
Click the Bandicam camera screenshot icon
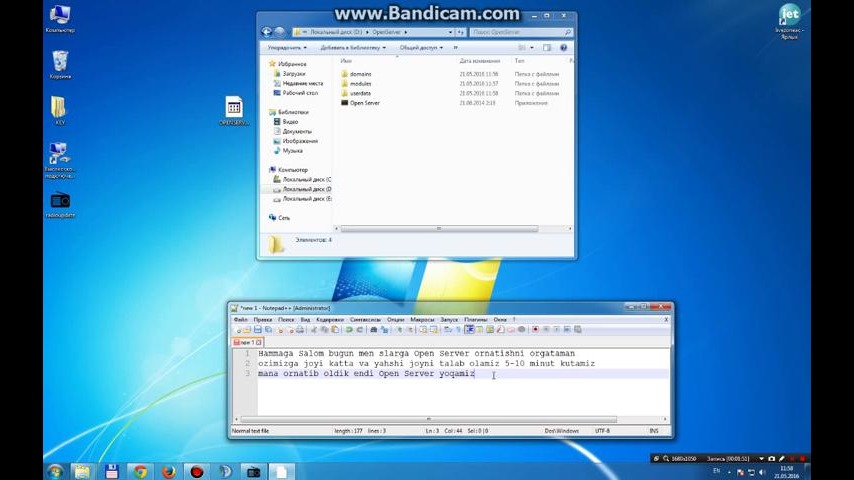(x=771, y=459)
